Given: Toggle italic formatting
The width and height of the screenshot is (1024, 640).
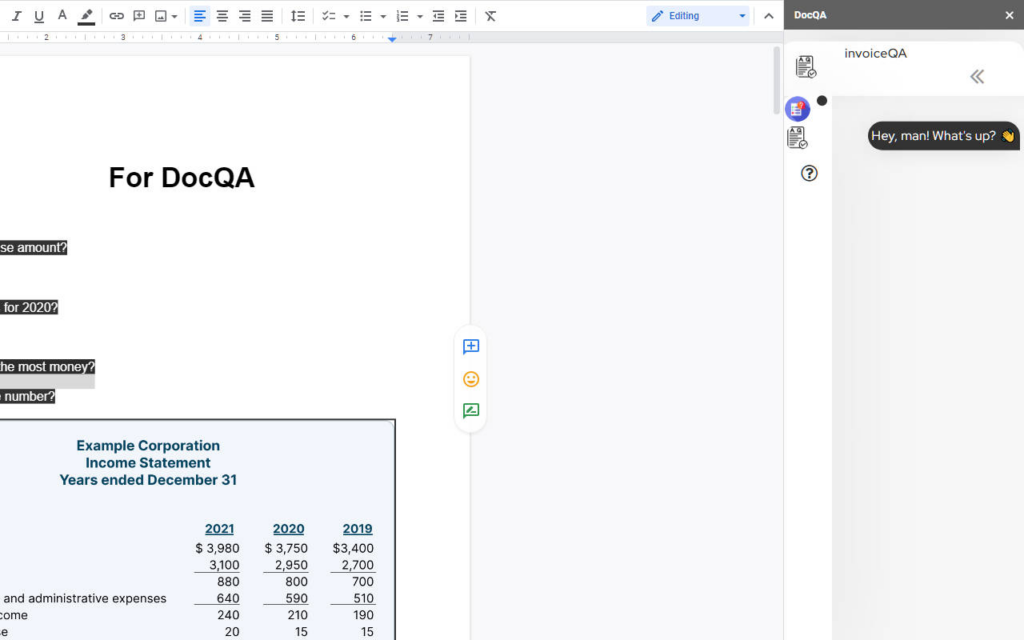Looking at the screenshot, I should pyautogui.click(x=14, y=15).
